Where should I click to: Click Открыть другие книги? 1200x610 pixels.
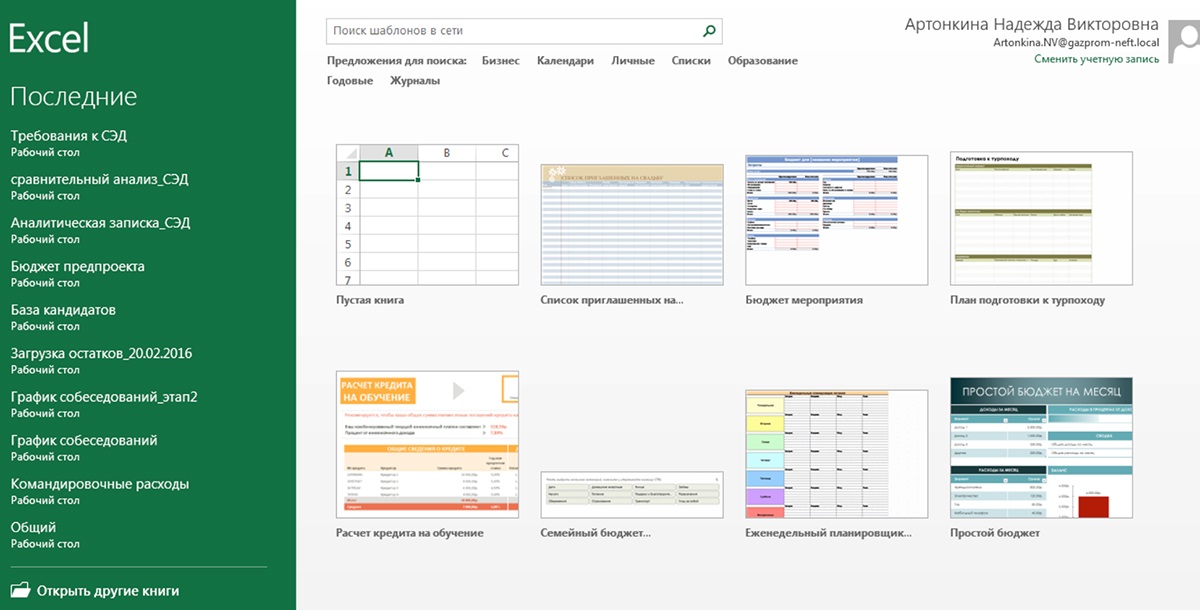(x=108, y=591)
